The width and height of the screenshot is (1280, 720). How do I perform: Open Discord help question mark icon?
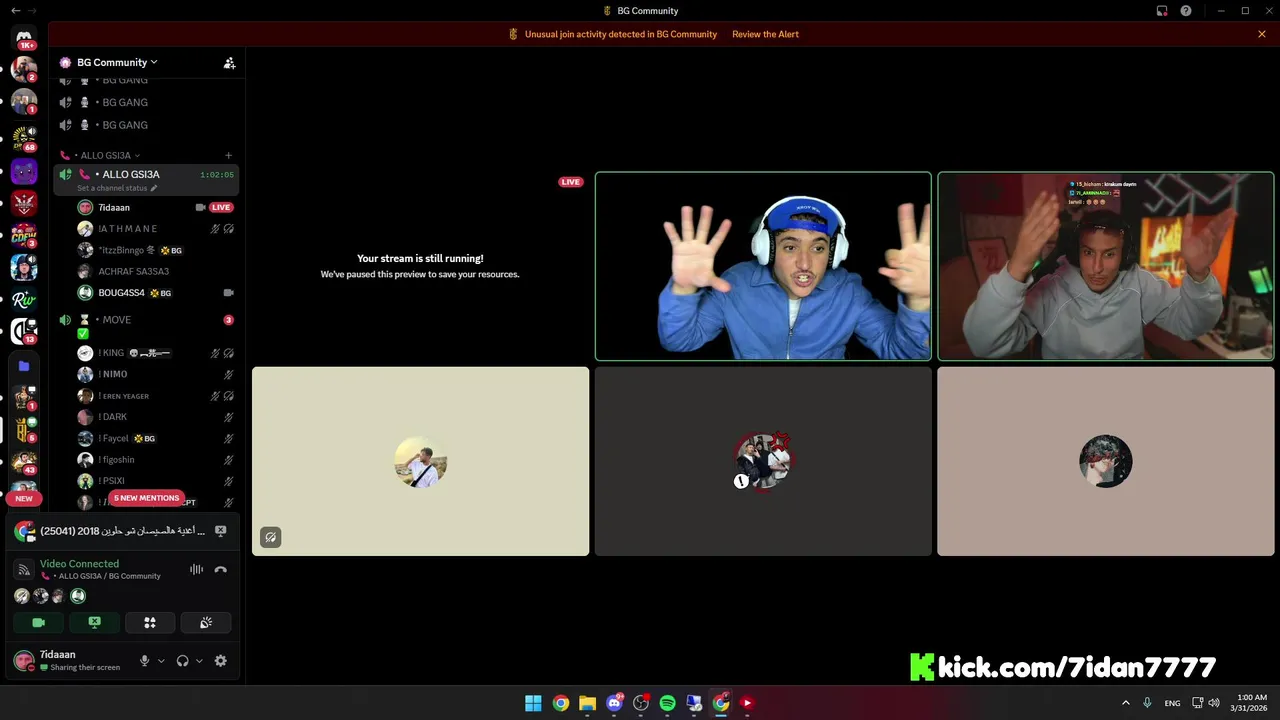tap(1186, 11)
